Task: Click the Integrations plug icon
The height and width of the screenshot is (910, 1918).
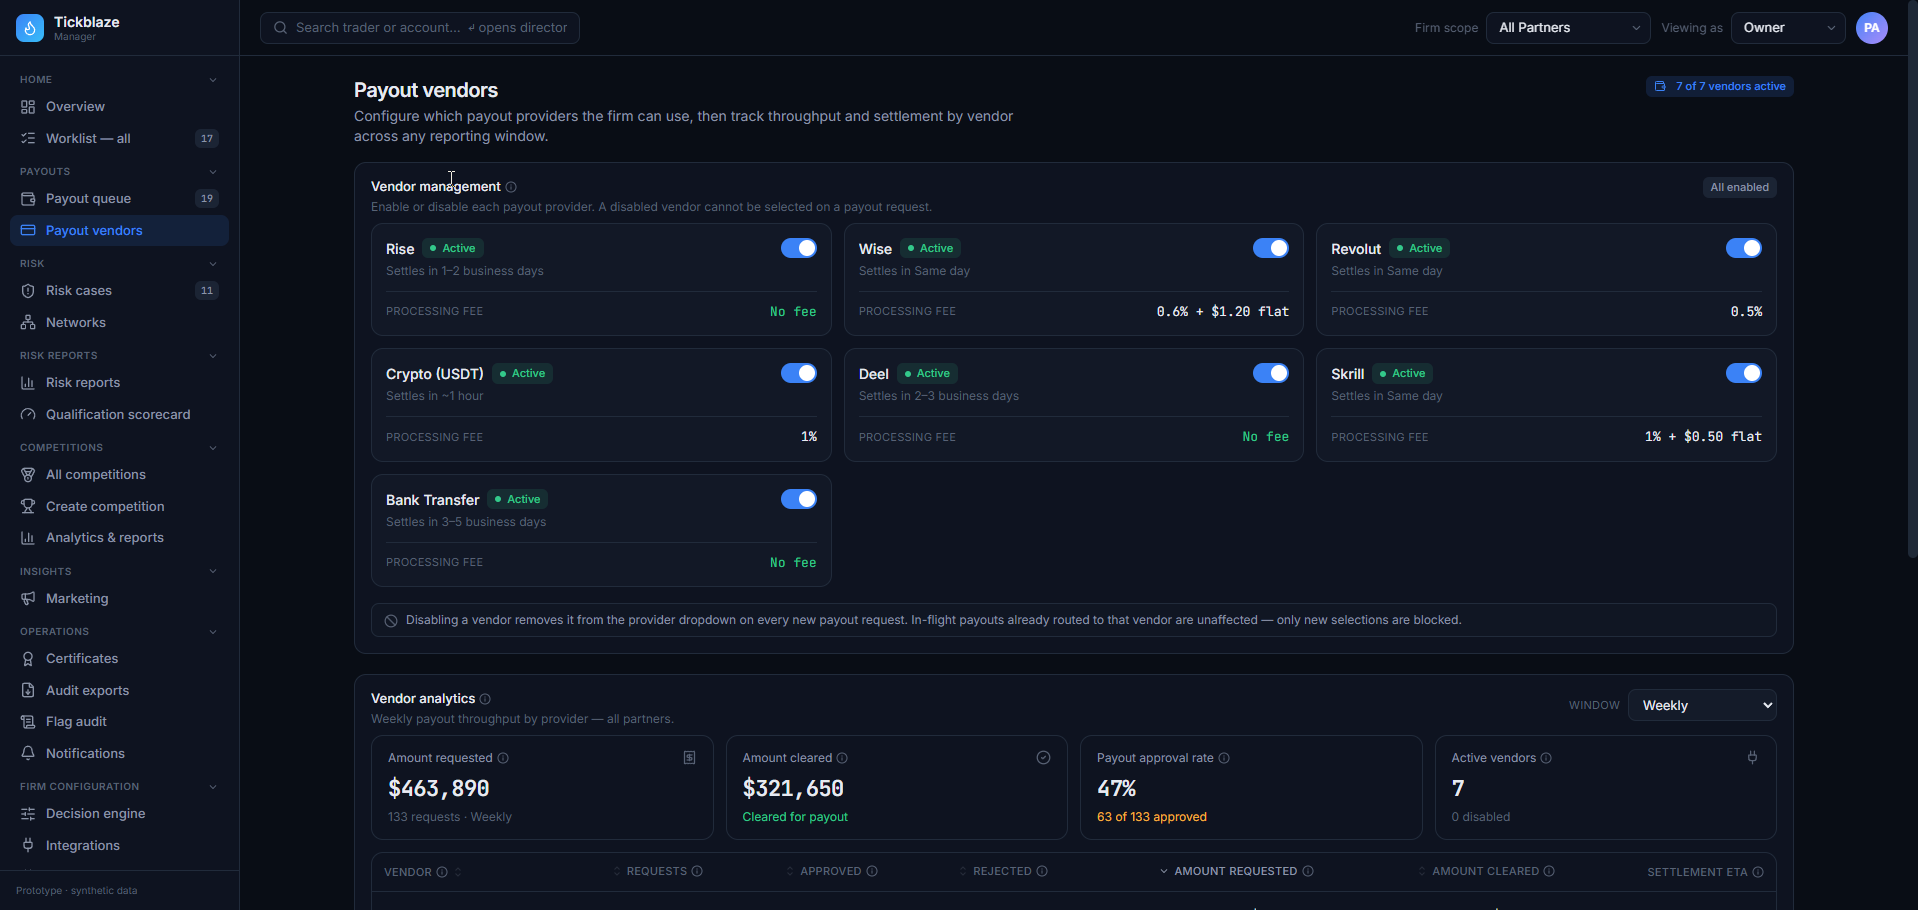Action: pos(28,846)
